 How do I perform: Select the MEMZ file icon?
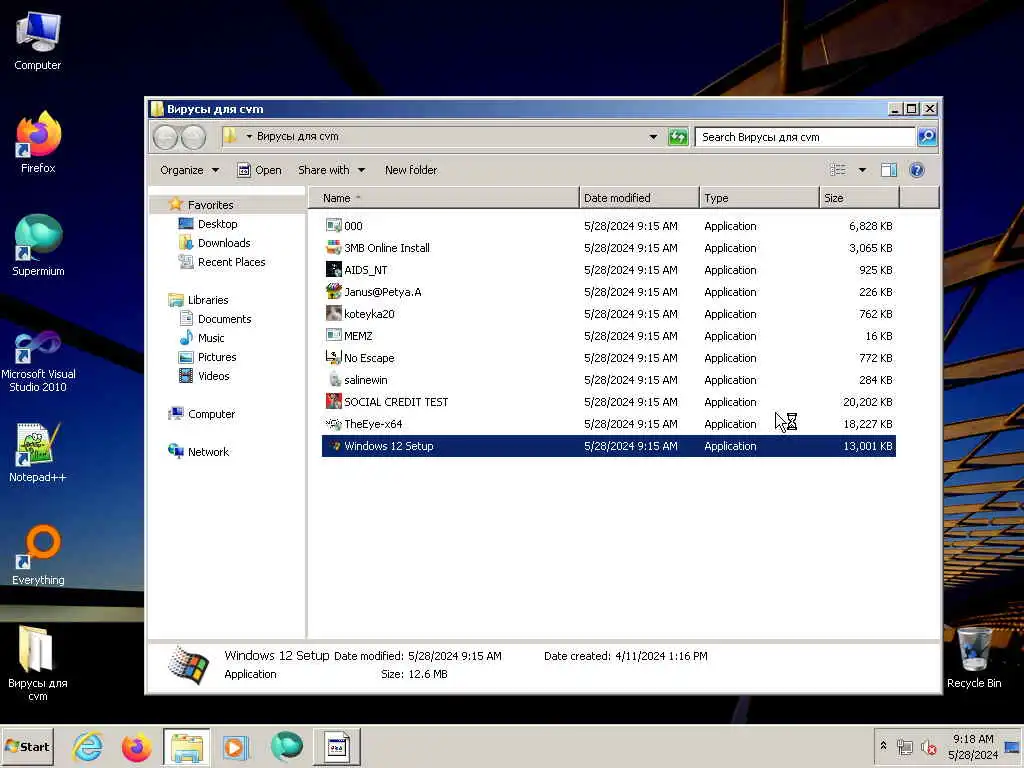tap(334, 336)
